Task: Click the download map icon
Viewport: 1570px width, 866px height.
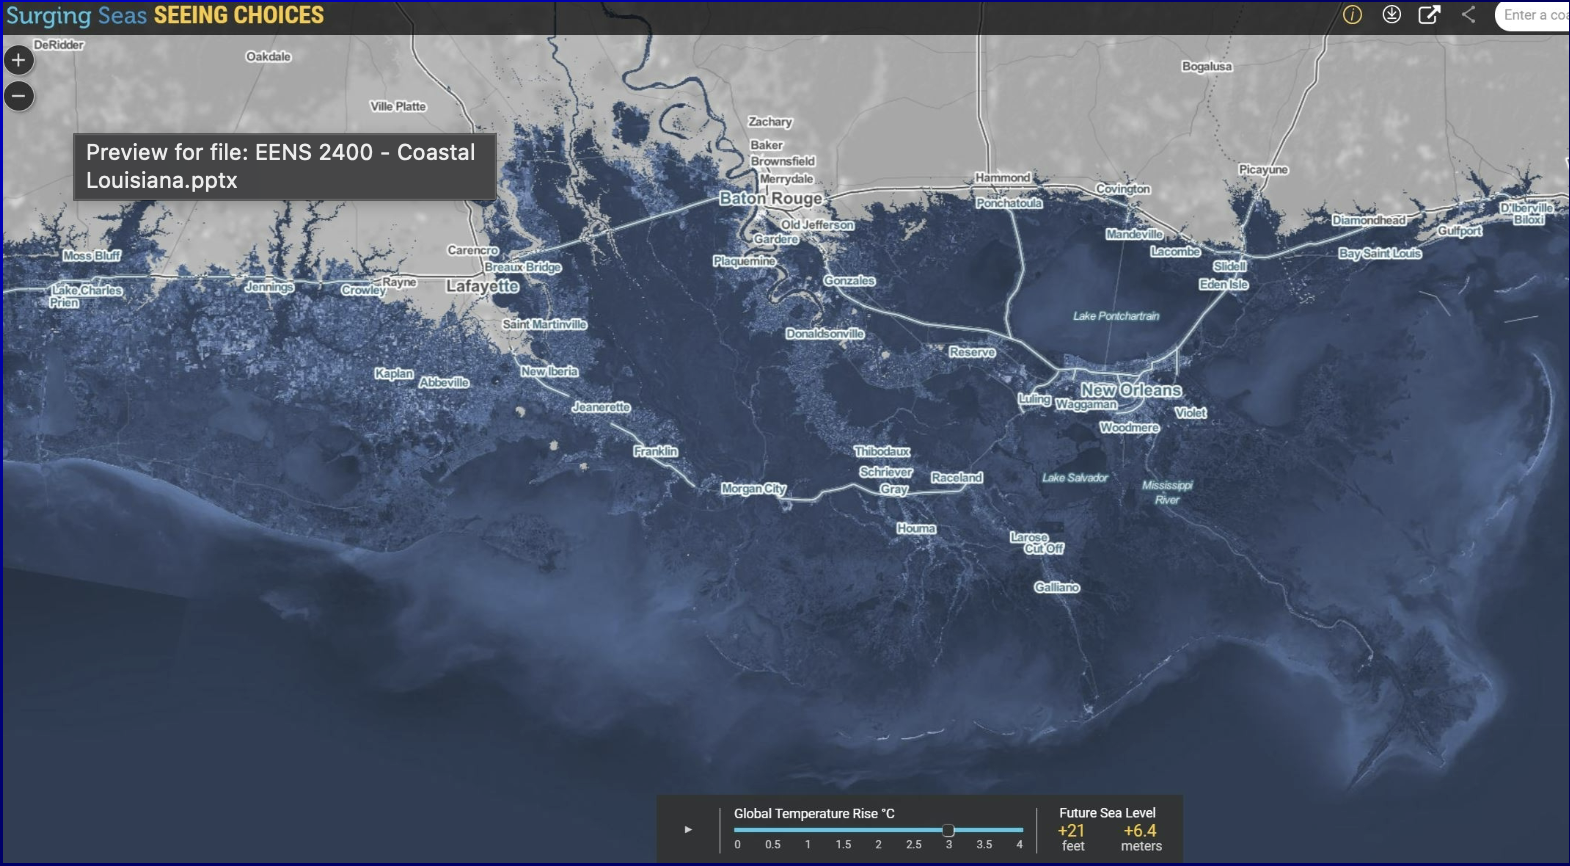Action: (1391, 15)
